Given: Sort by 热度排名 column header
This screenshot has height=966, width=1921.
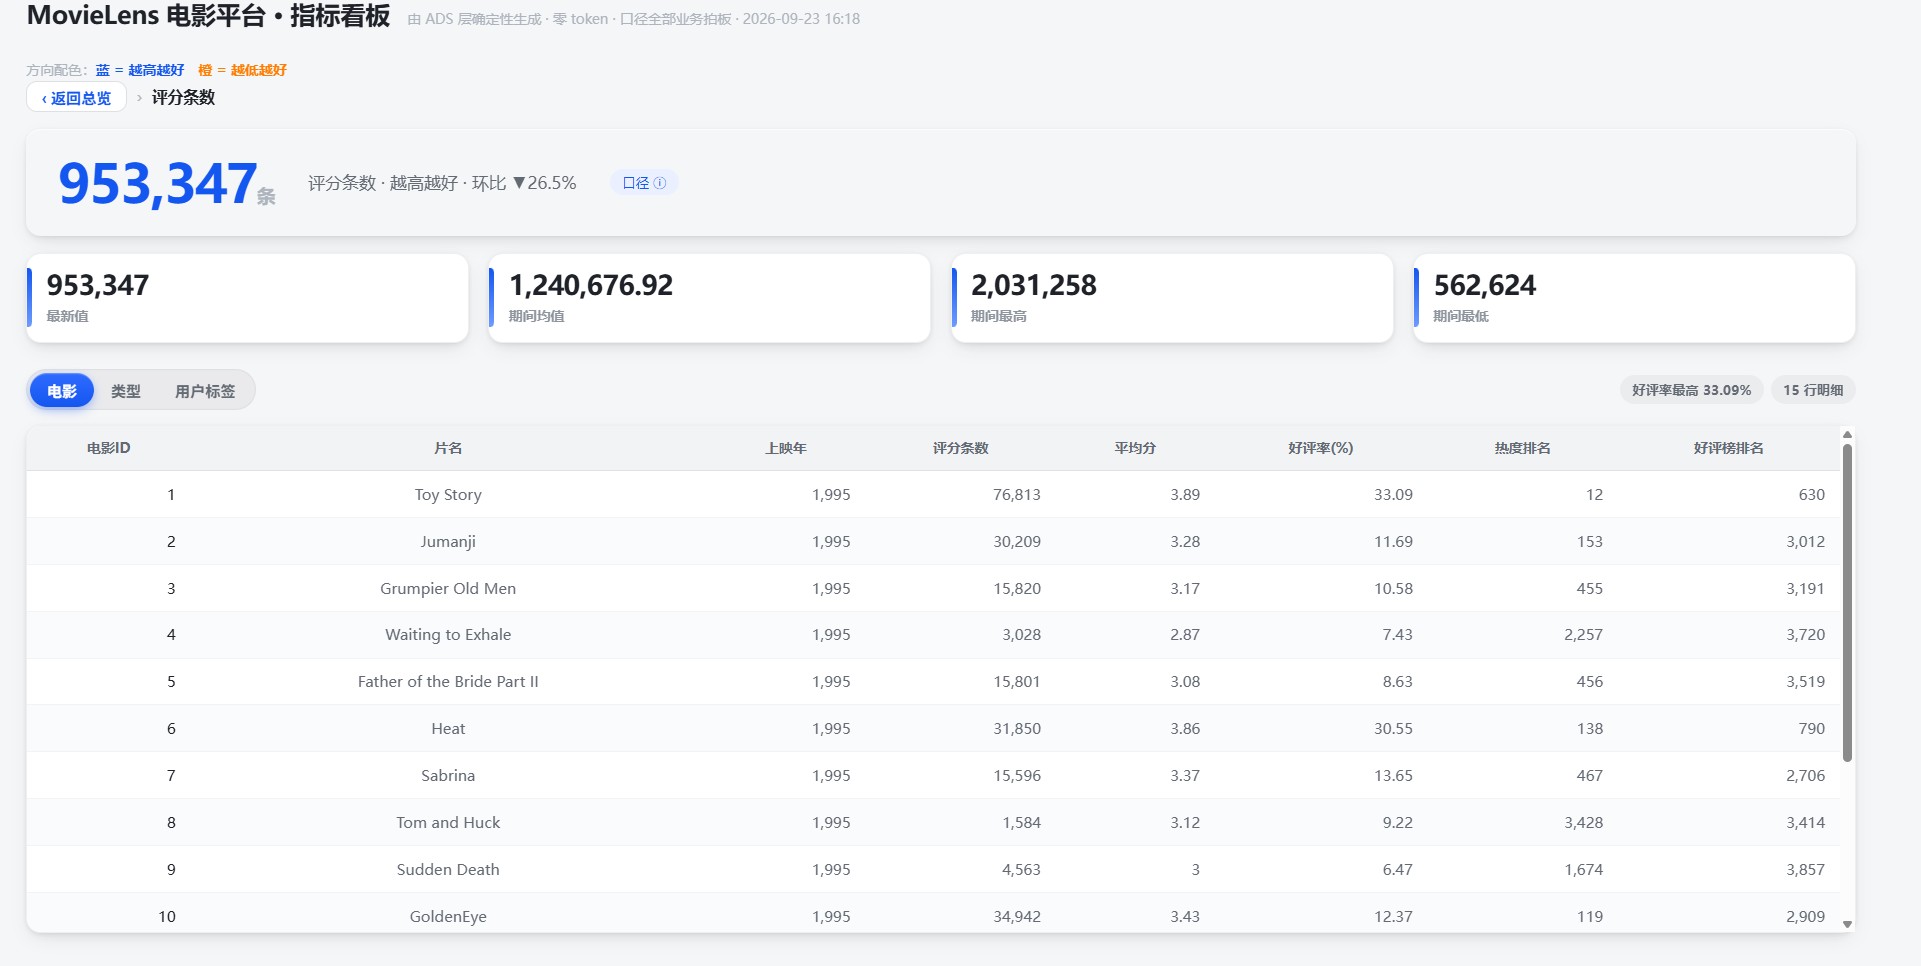Looking at the screenshot, I should click(x=1523, y=448).
